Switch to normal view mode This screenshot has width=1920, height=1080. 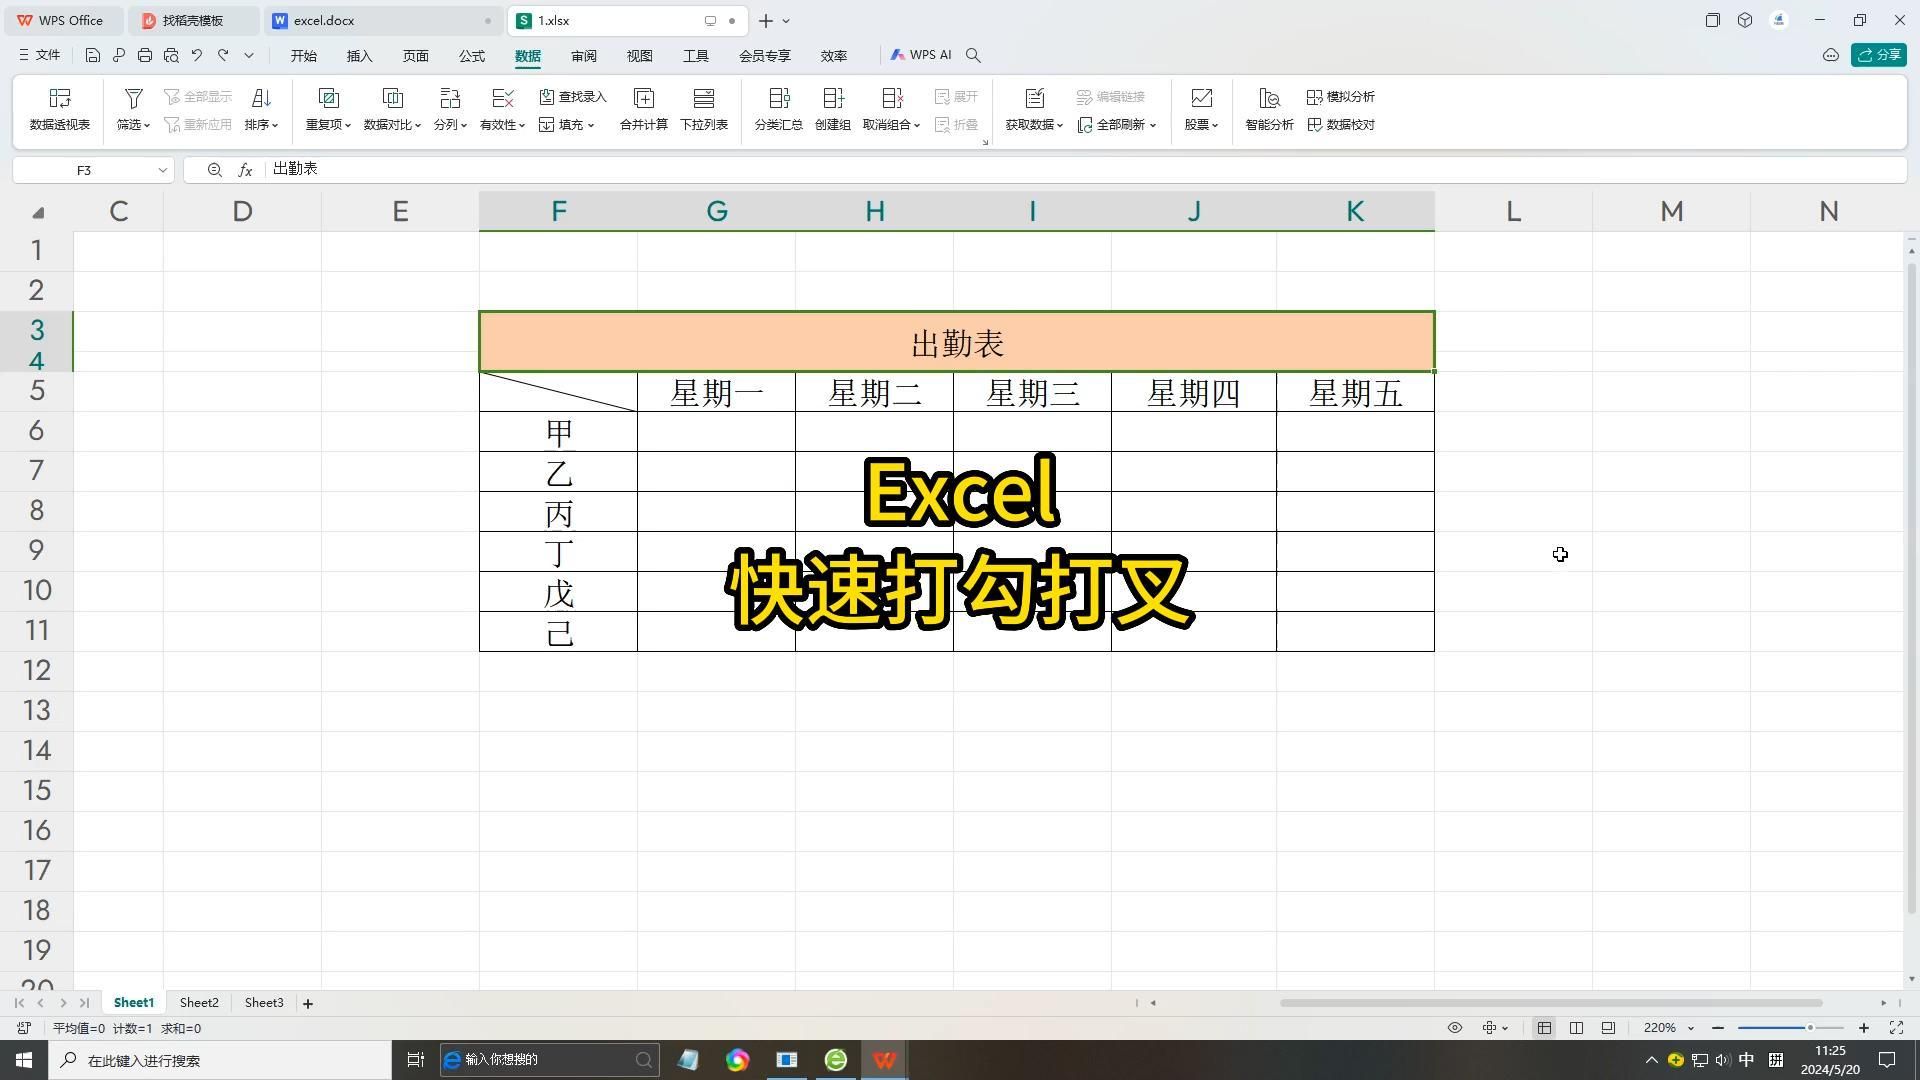click(x=1544, y=1028)
